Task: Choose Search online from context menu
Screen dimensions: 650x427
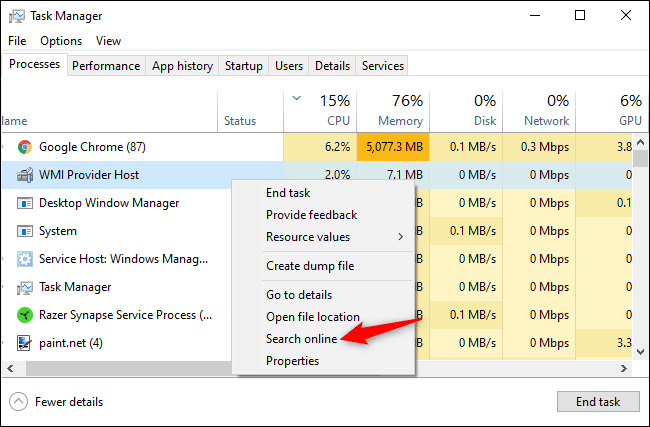Action: pyautogui.click(x=302, y=339)
